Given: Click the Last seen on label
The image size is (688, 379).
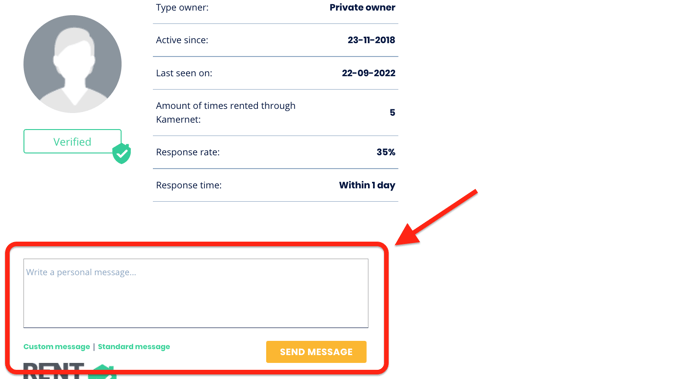Looking at the screenshot, I should click(x=184, y=73).
